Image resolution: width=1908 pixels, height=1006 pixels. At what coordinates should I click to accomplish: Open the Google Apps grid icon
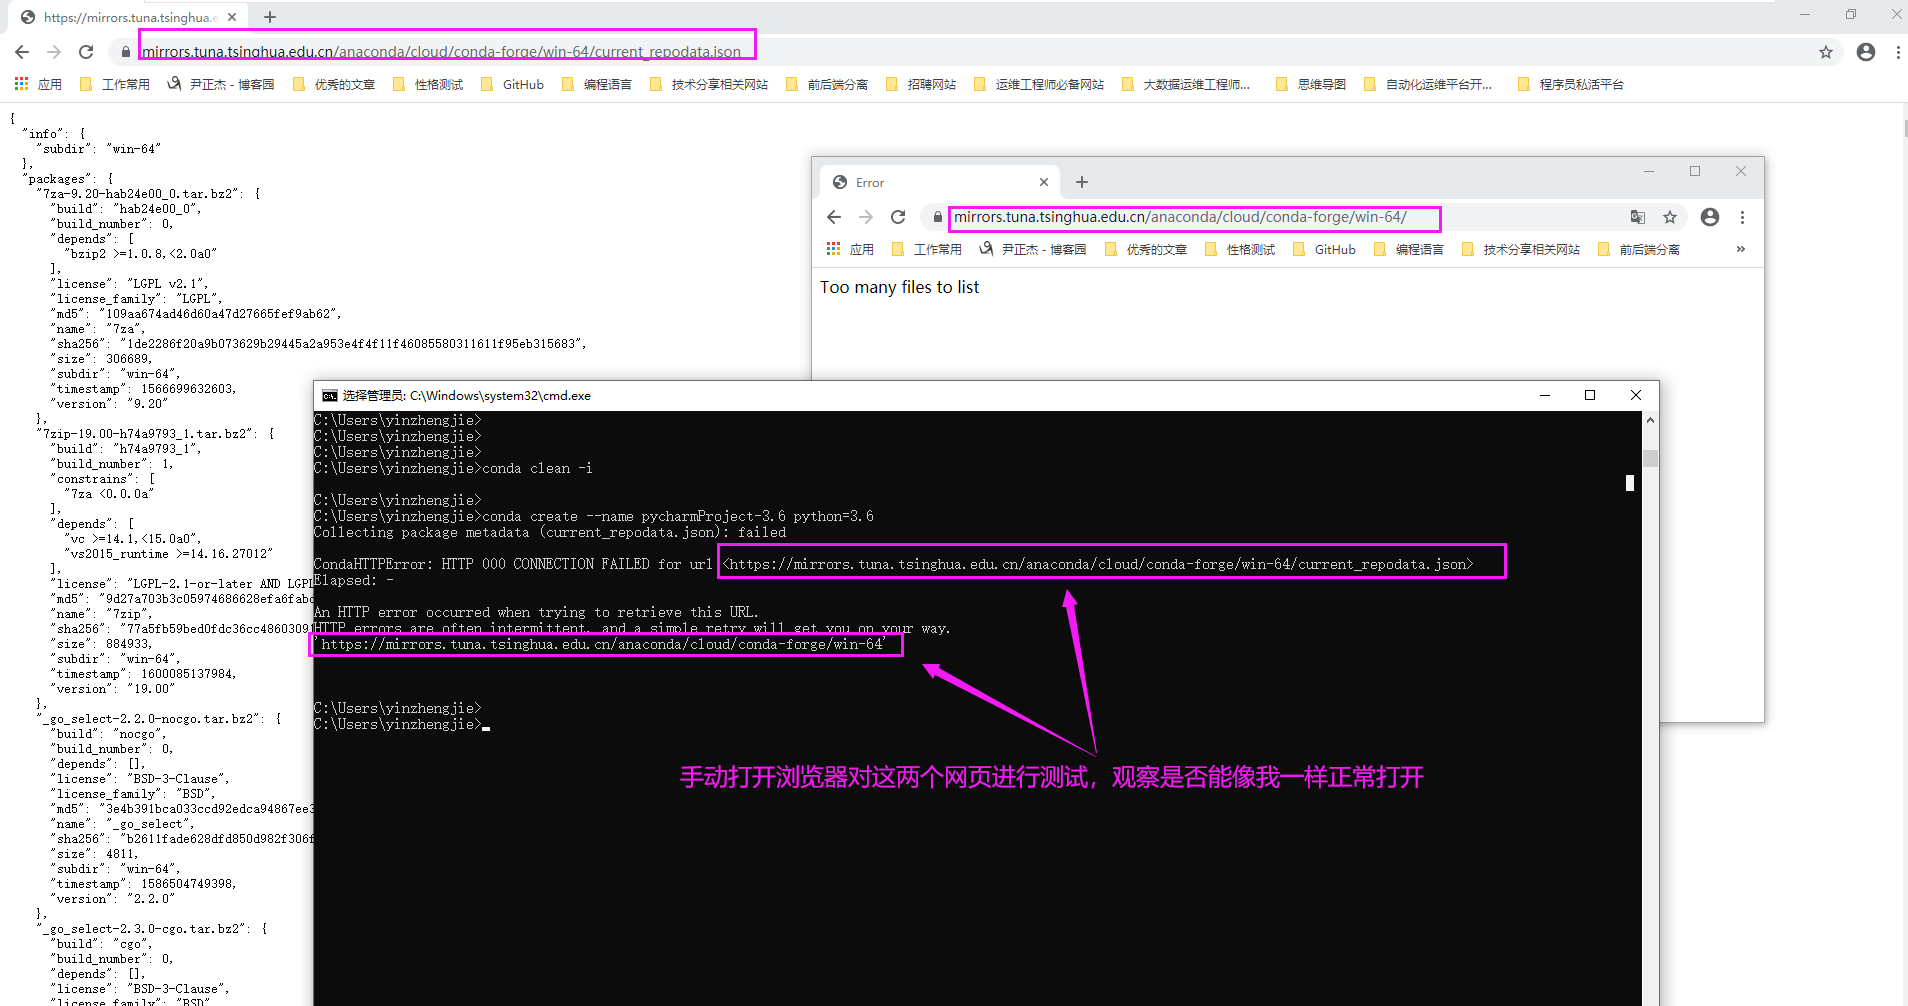(x=20, y=83)
